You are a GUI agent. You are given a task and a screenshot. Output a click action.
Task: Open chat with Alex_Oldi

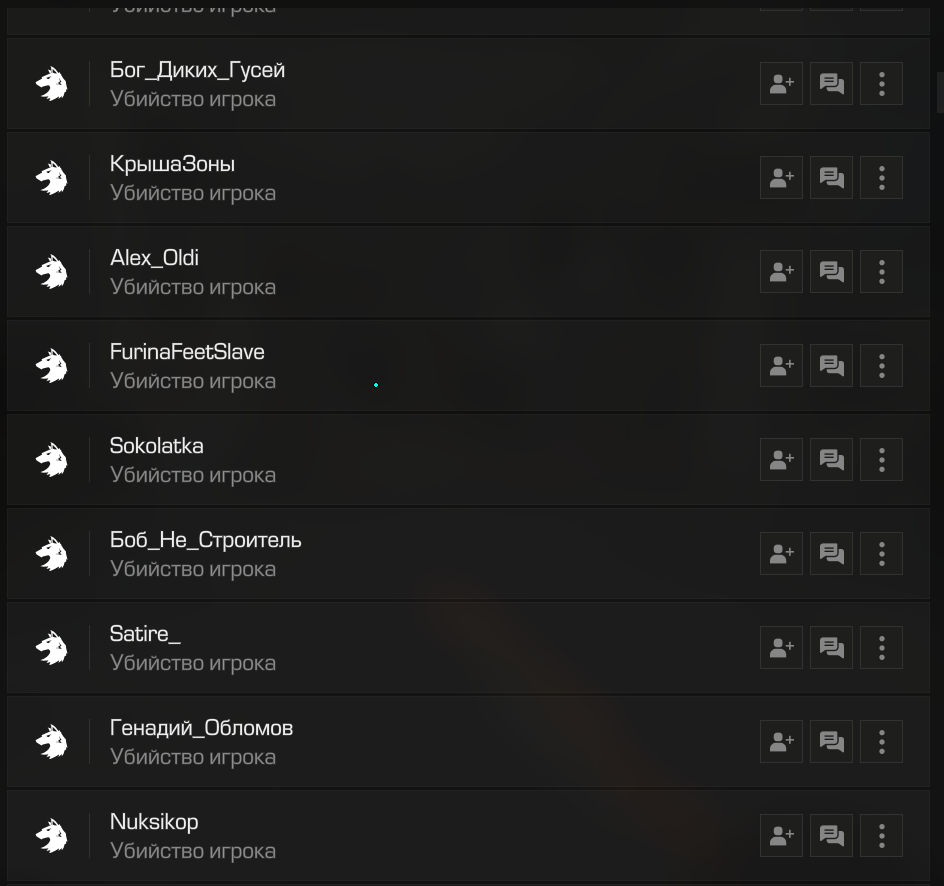[x=831, y=271]
